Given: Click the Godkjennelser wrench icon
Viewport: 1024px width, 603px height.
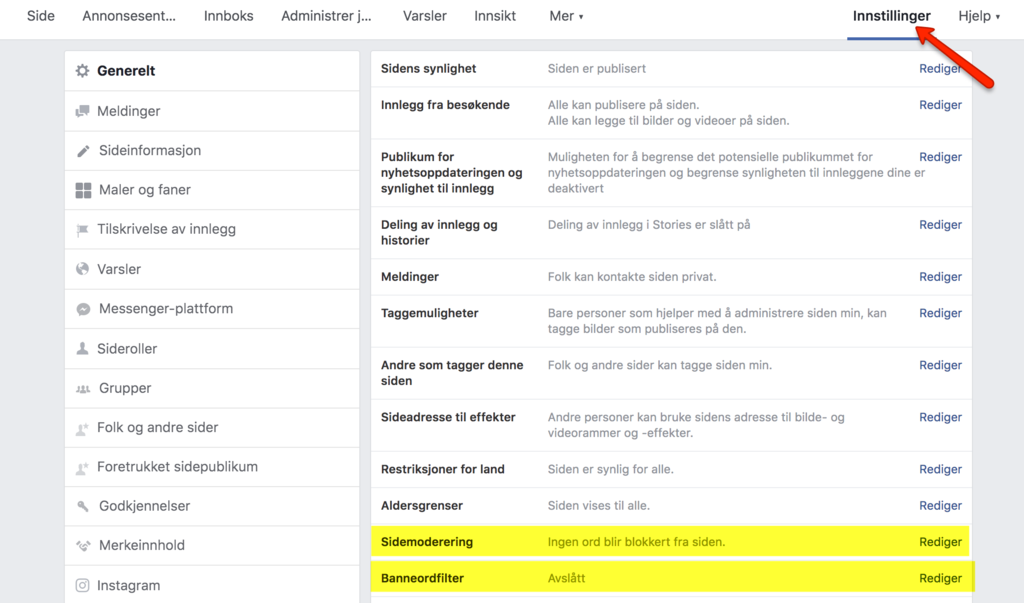Looking at the screenshot, I should coord(83,506).
